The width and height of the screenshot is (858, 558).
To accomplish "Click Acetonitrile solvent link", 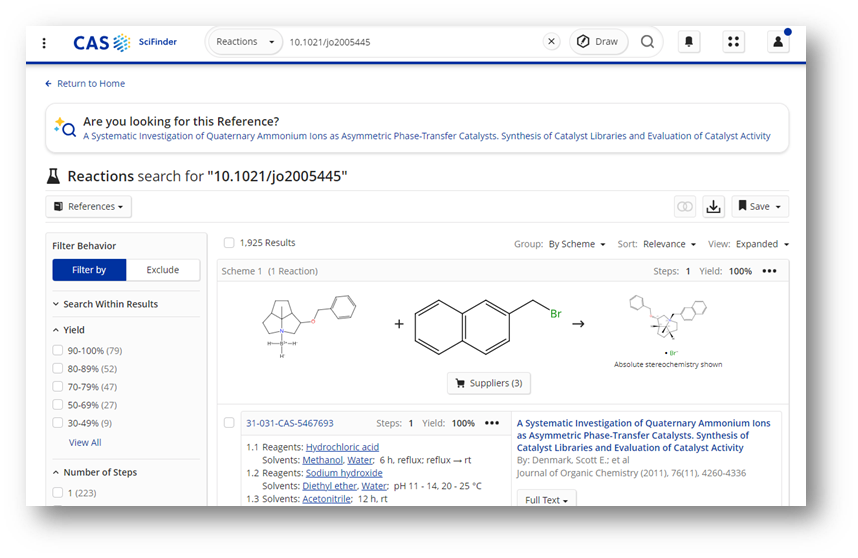I will pyautogui.click(x=327, y=499).
